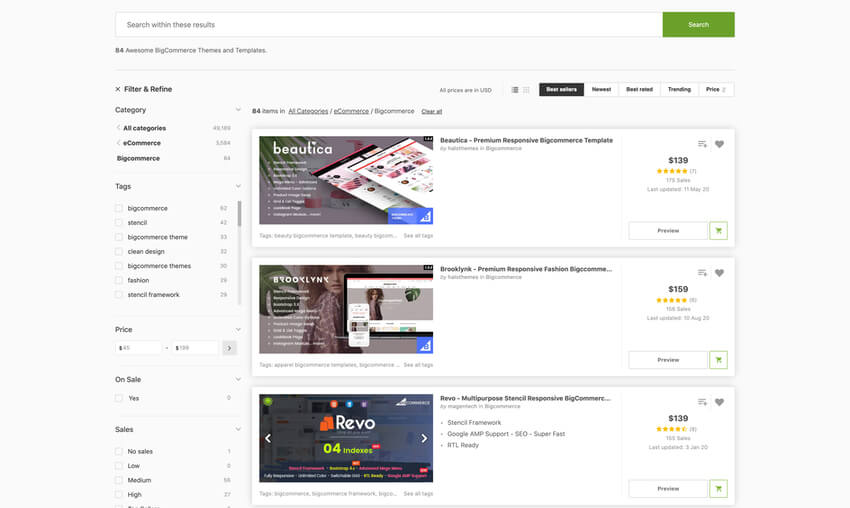Check the bigcommerce tag filter
Image resolution: width=850 pixels, height=508 pixels.
[x=119, y=208]
